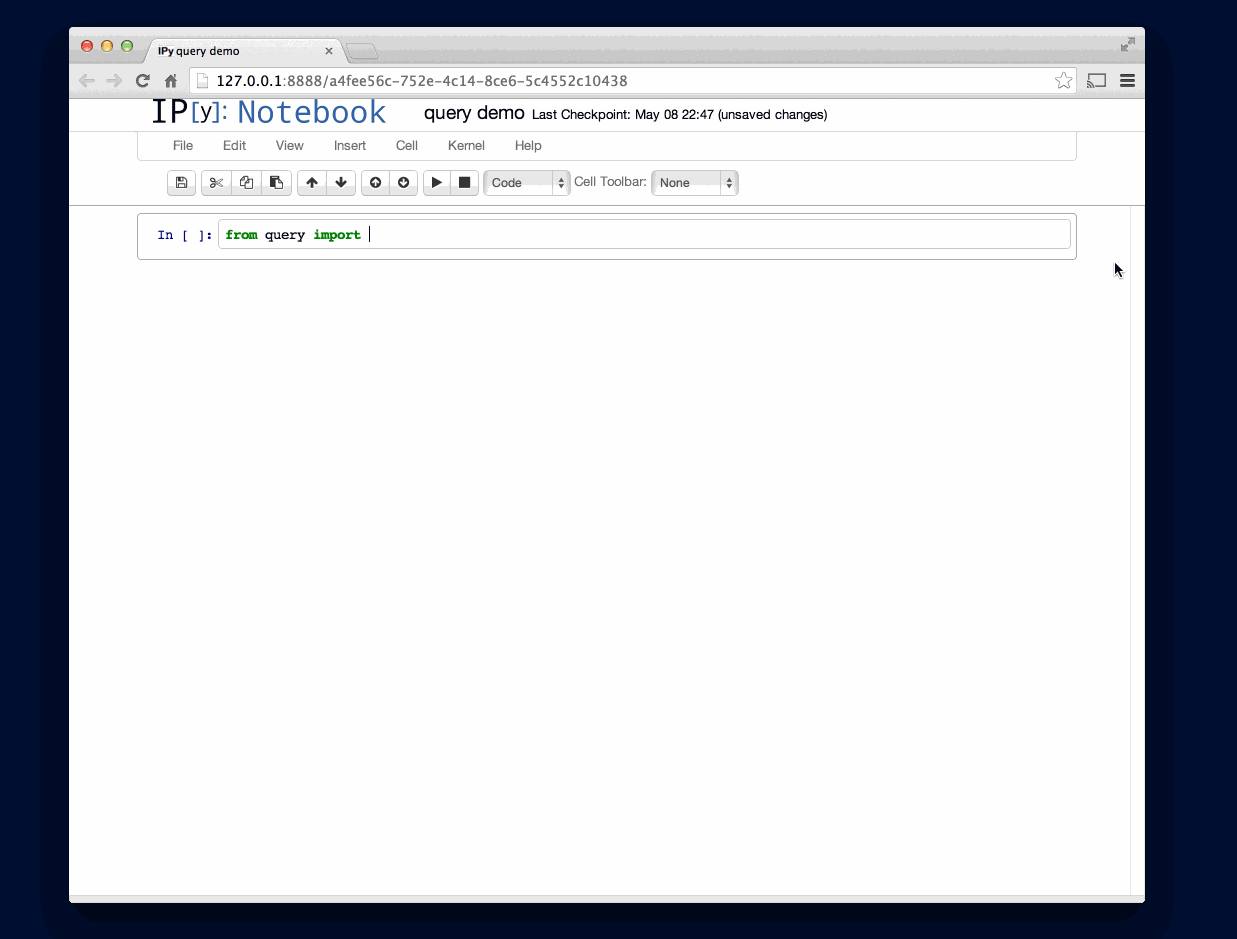The image size is (1237, 939).
Task: Reload the page in the browser
Action: click(142, 81)
